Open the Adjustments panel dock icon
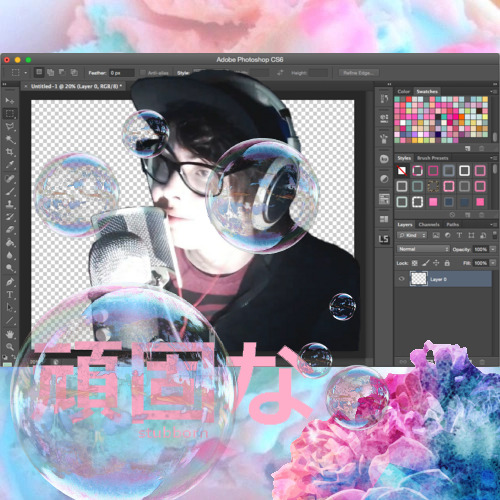This screenshot has height=500, width=500. point(384,179)
